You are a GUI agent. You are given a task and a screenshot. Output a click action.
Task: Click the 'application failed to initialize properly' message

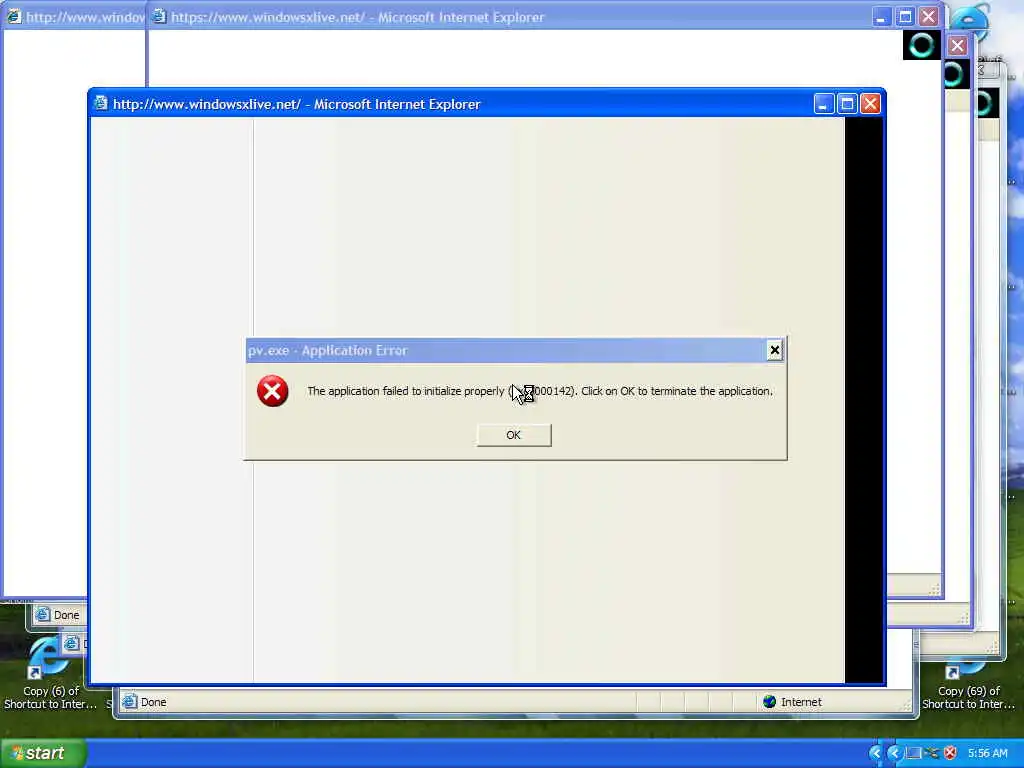click(539, 391)
